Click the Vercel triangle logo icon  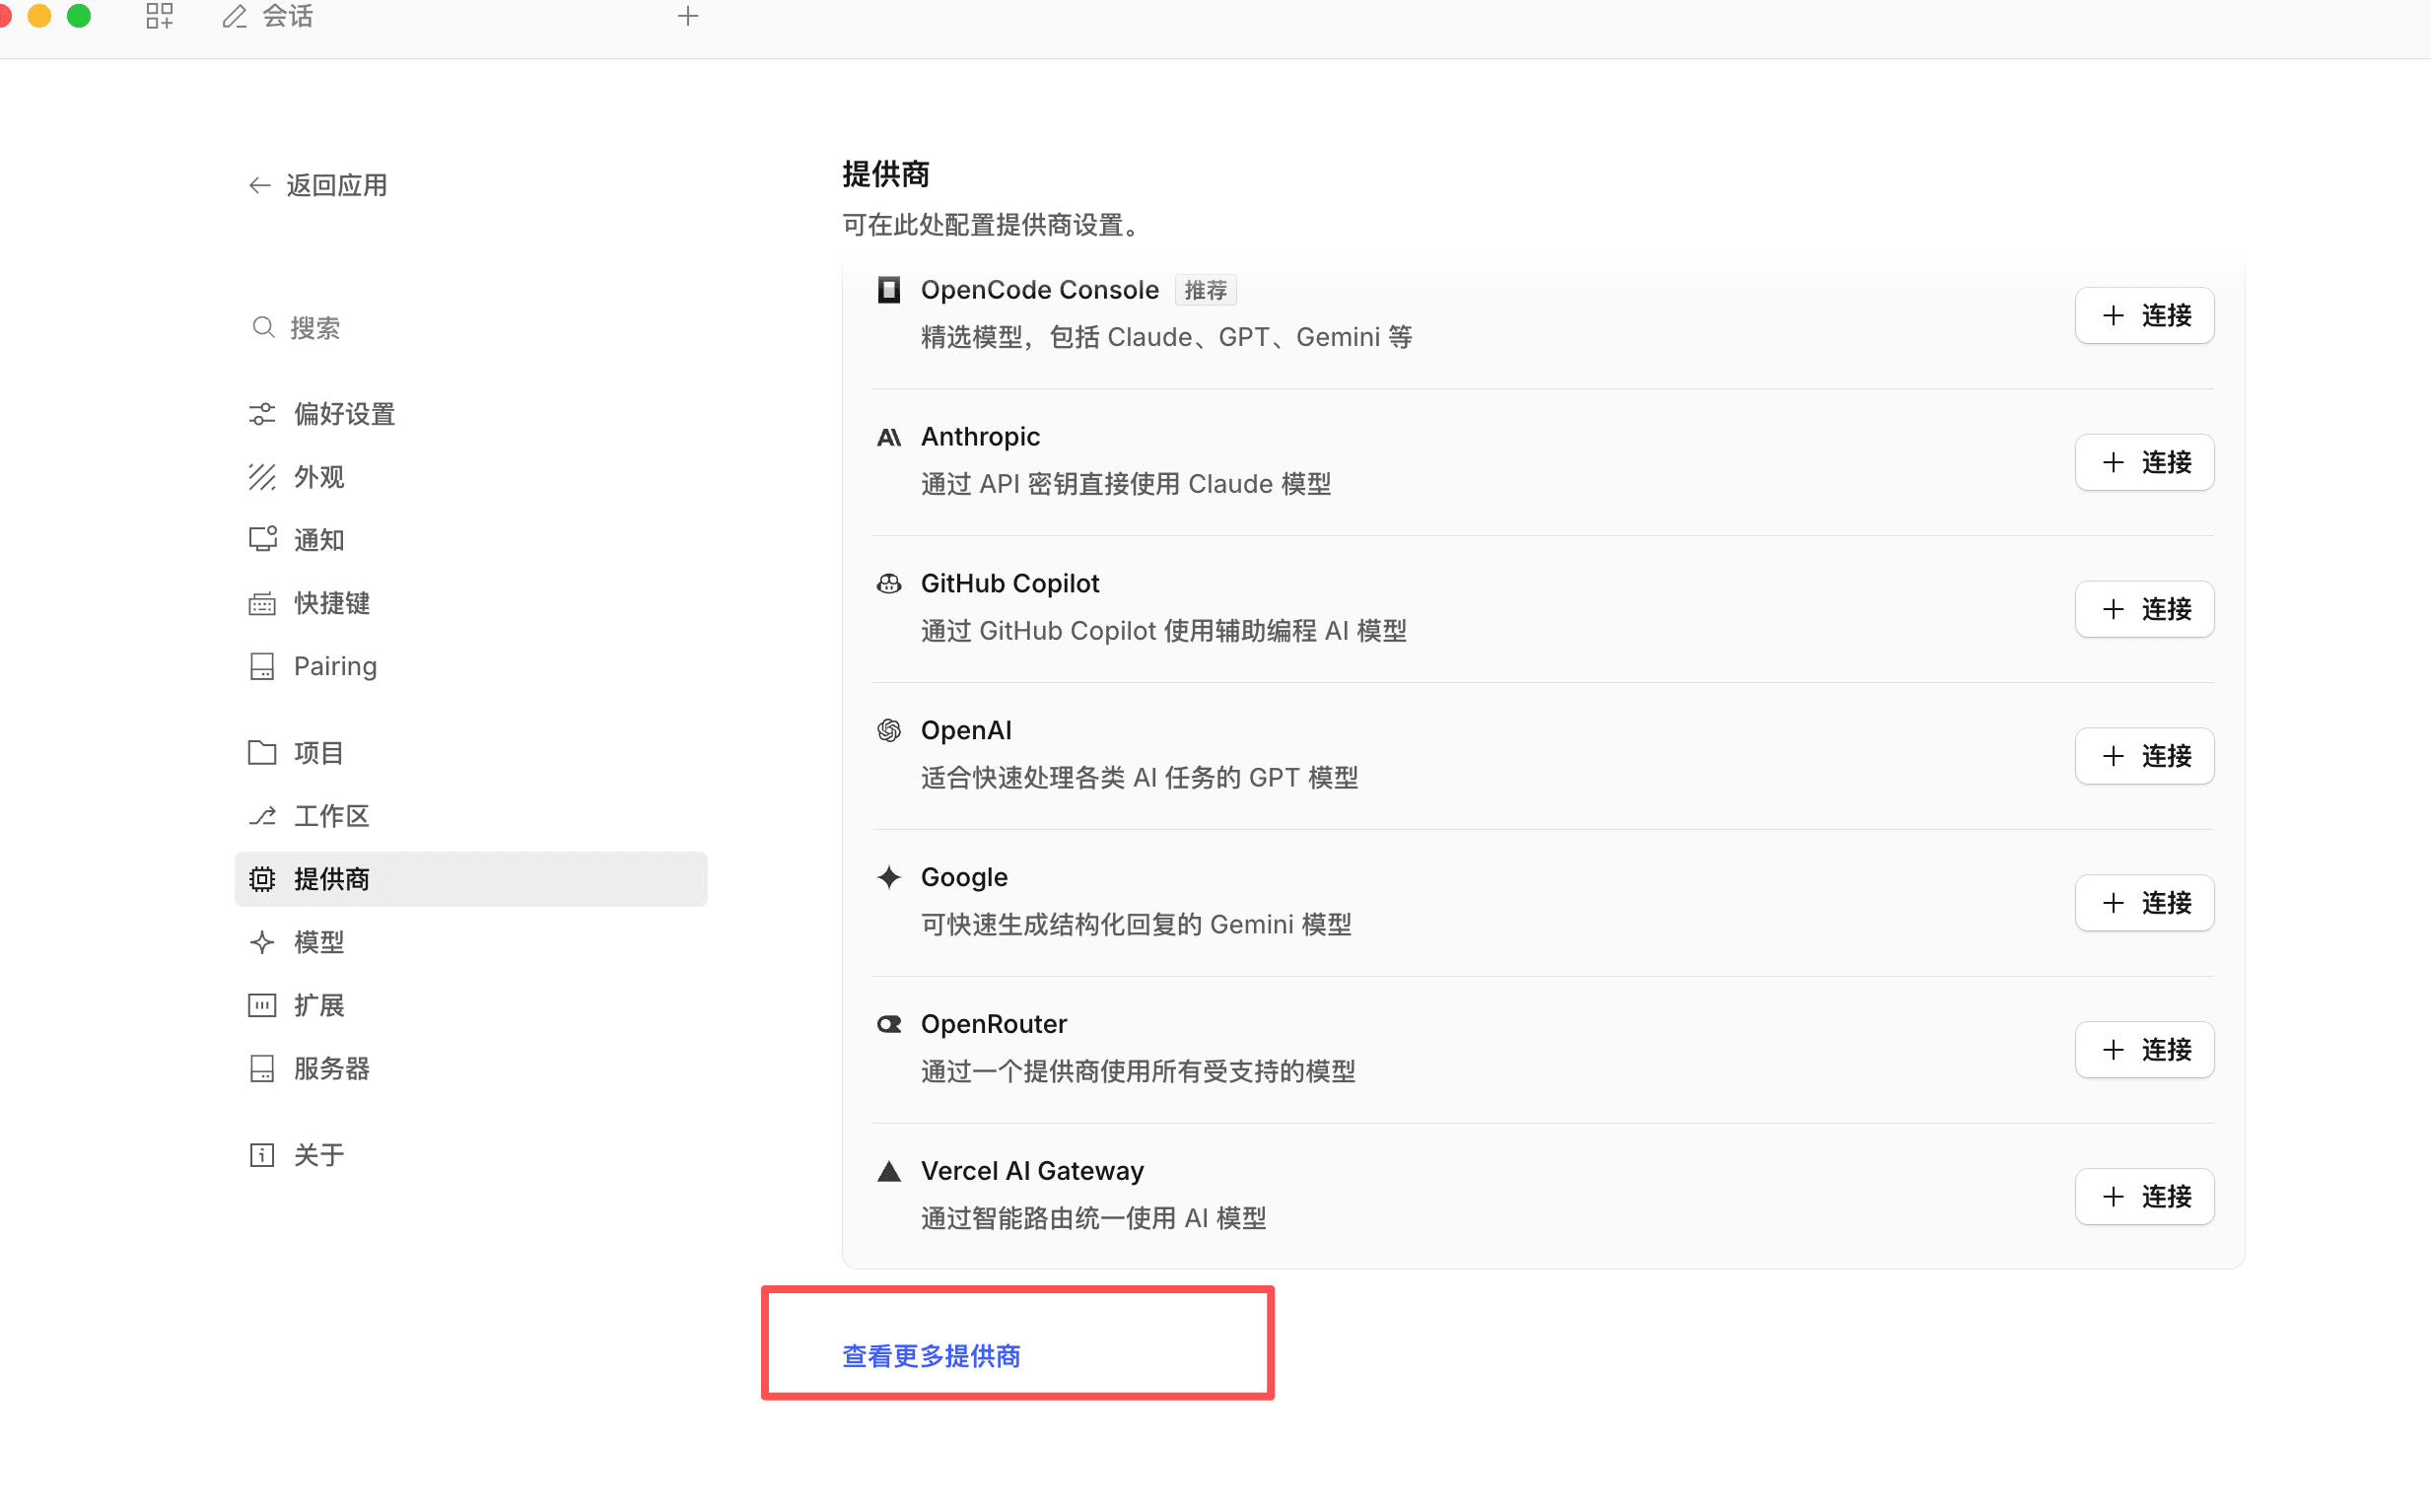point(889,1171)
